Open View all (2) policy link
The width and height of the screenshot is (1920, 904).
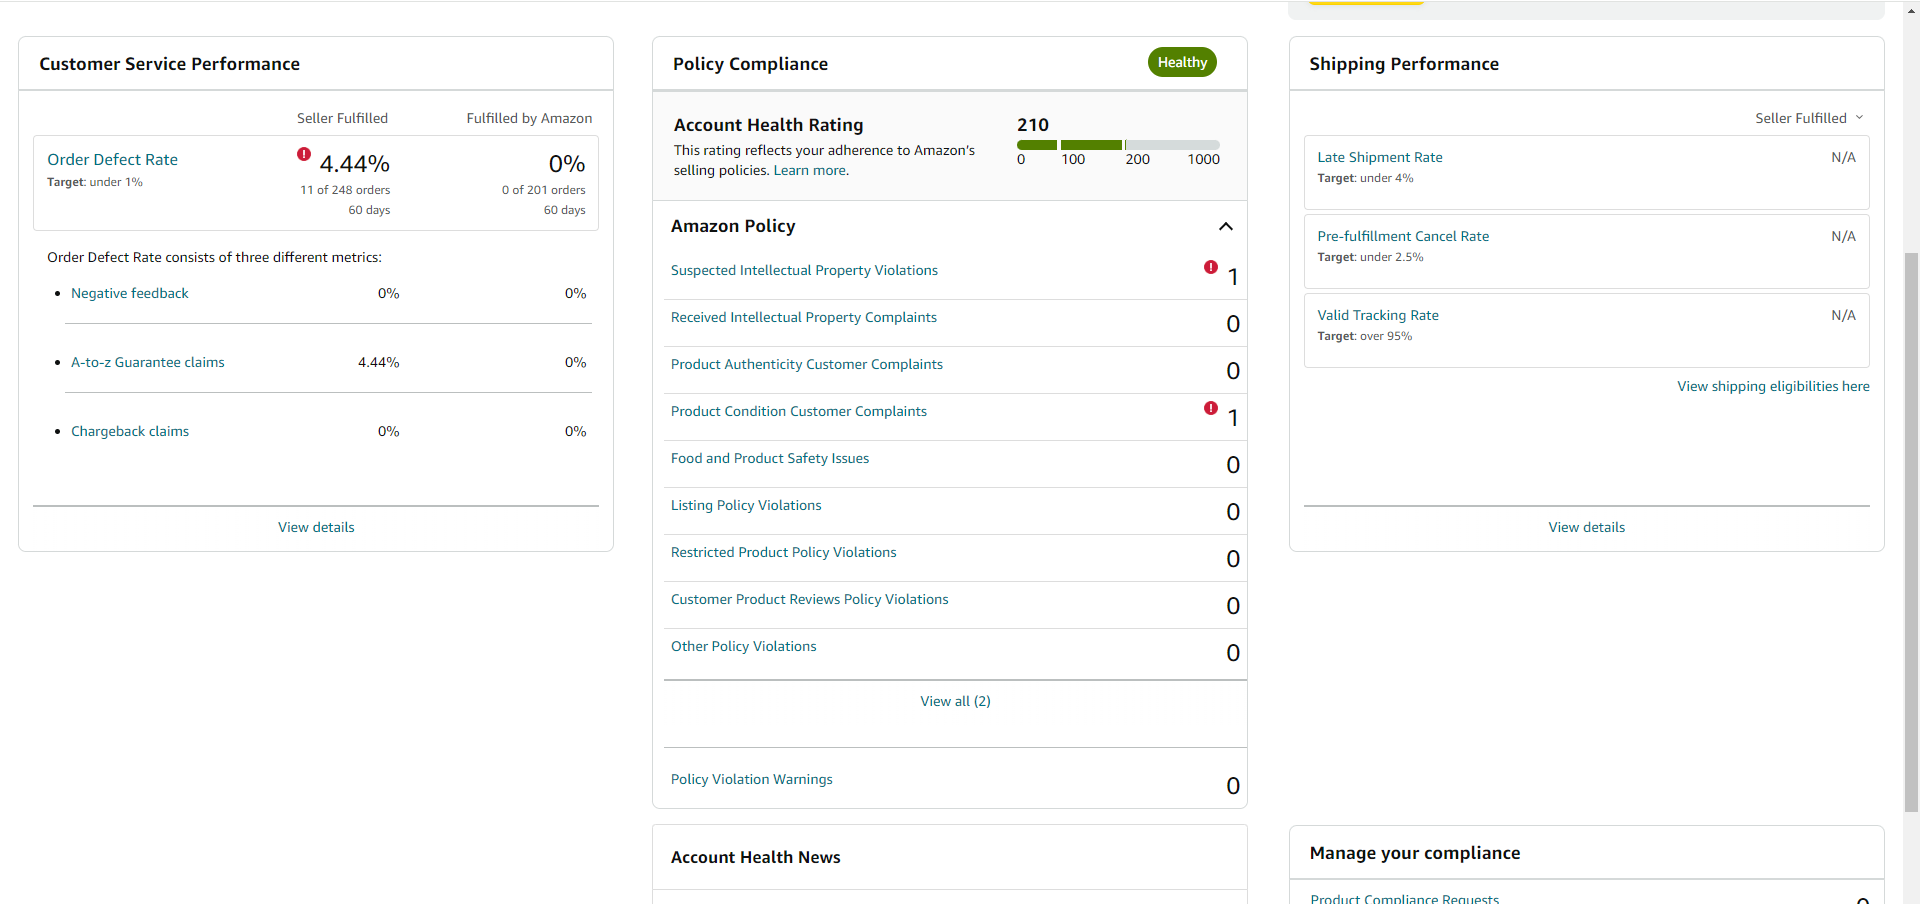[x=955, y=701]
